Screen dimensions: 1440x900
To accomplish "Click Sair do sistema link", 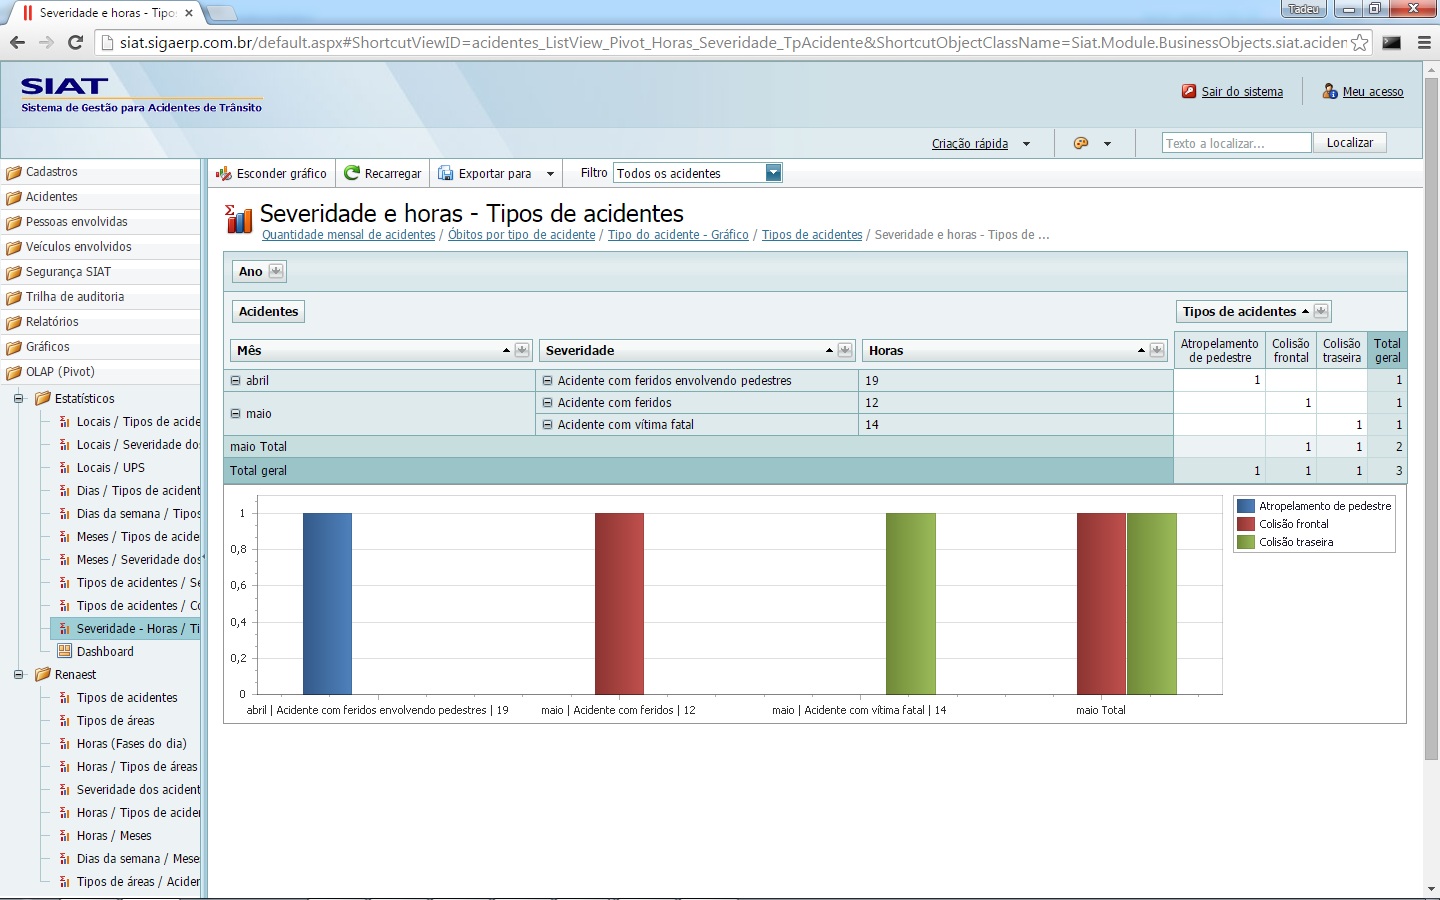I will click(x=1242, y=91).
